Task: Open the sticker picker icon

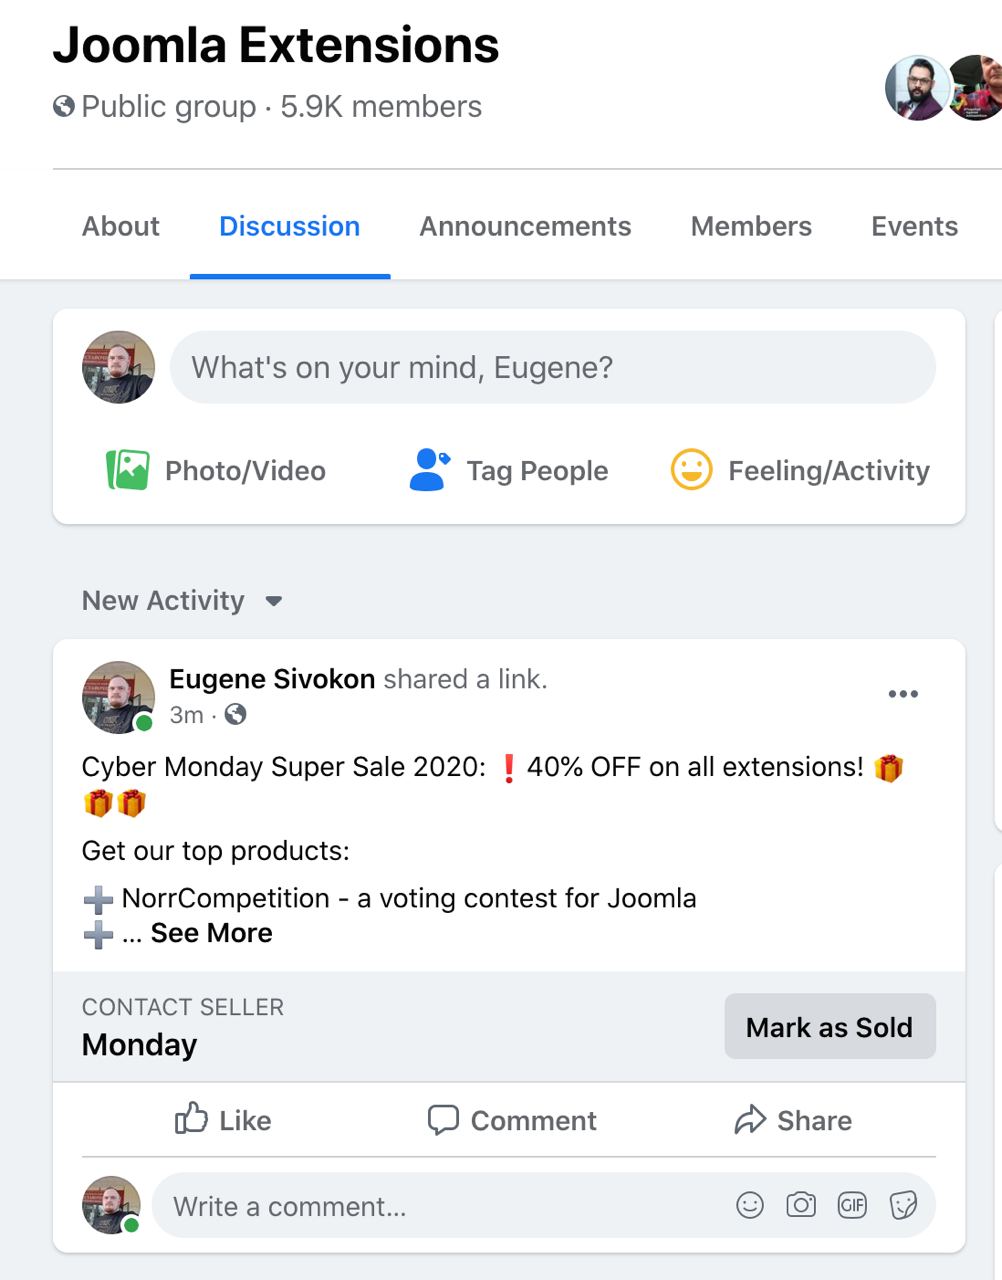Action: pos(903,1205)
